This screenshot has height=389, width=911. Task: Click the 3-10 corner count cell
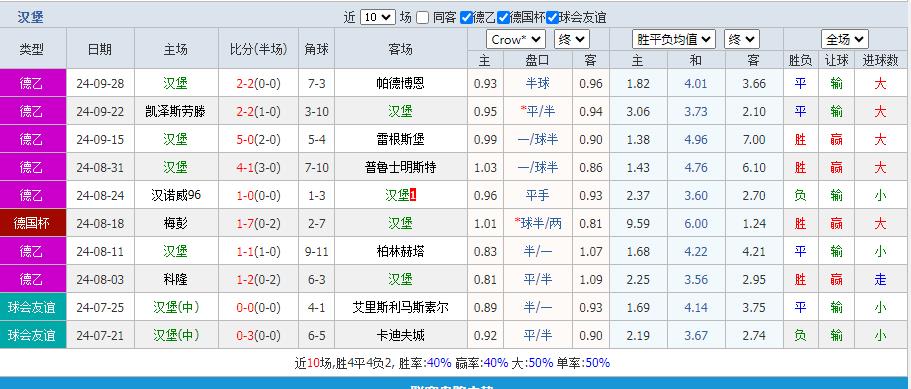[317, 111]
